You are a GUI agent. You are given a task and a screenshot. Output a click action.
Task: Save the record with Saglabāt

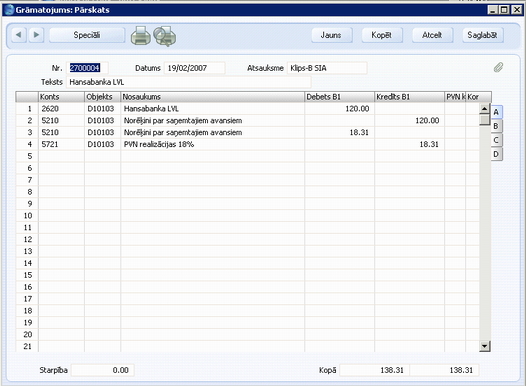tap(482, 35)
